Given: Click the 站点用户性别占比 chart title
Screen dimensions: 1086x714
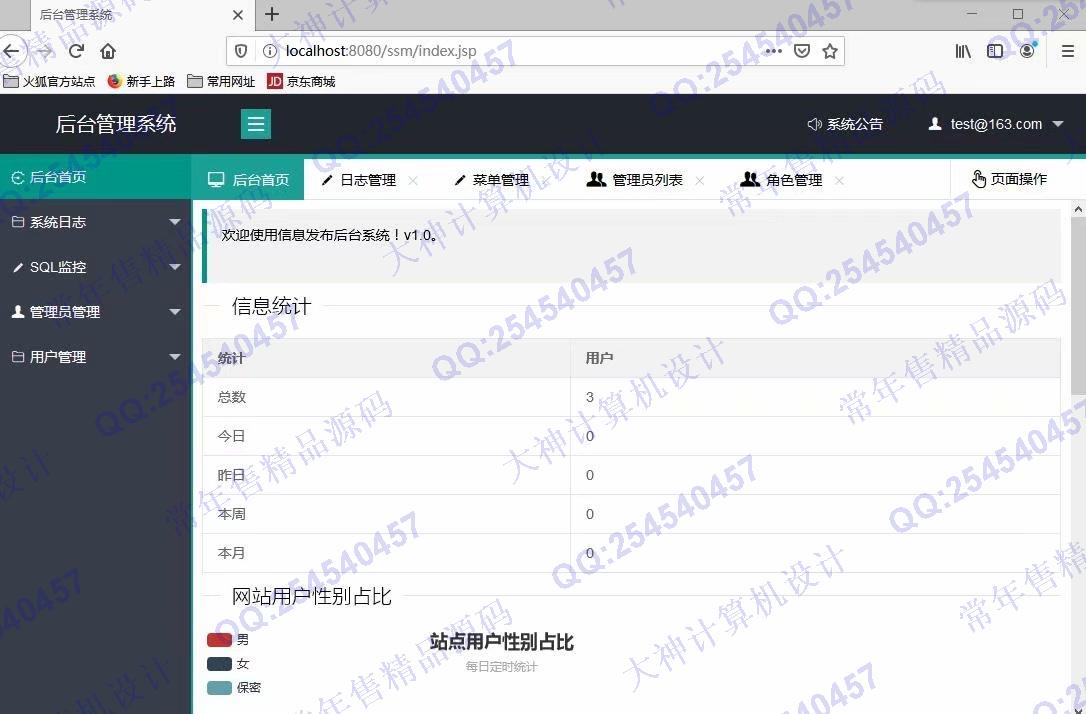Looking at the screenshot, I should (501, 642).
